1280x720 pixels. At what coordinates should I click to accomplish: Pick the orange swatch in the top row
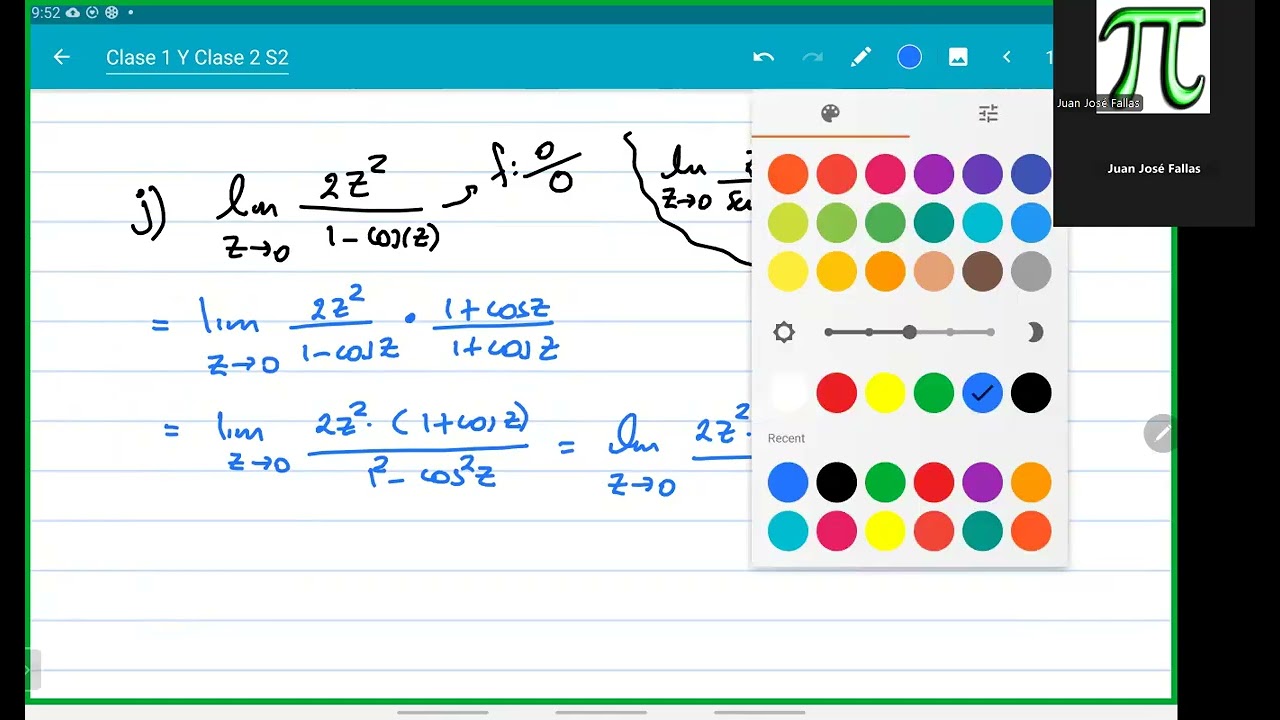click(x=788, y=174)
